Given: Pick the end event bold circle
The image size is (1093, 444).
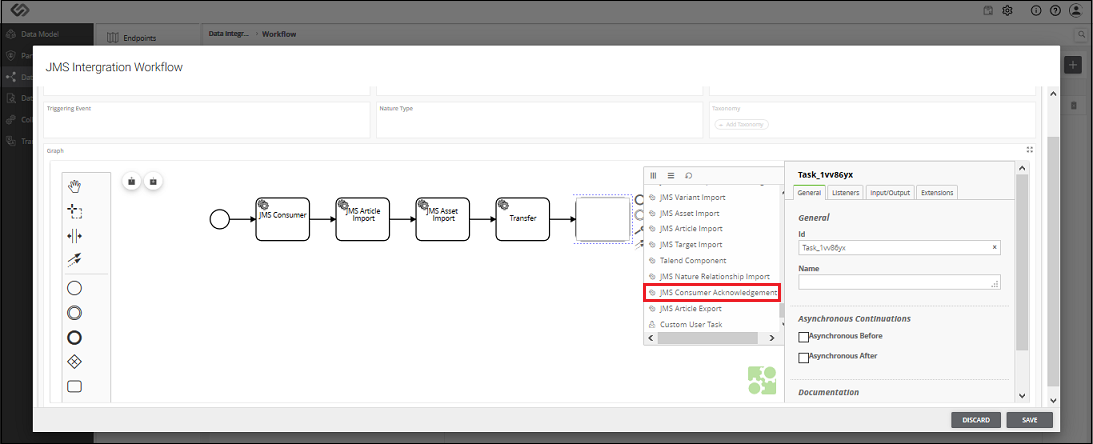Looking at the screenshot, I should pyautogui.click(x=75, y=337).
